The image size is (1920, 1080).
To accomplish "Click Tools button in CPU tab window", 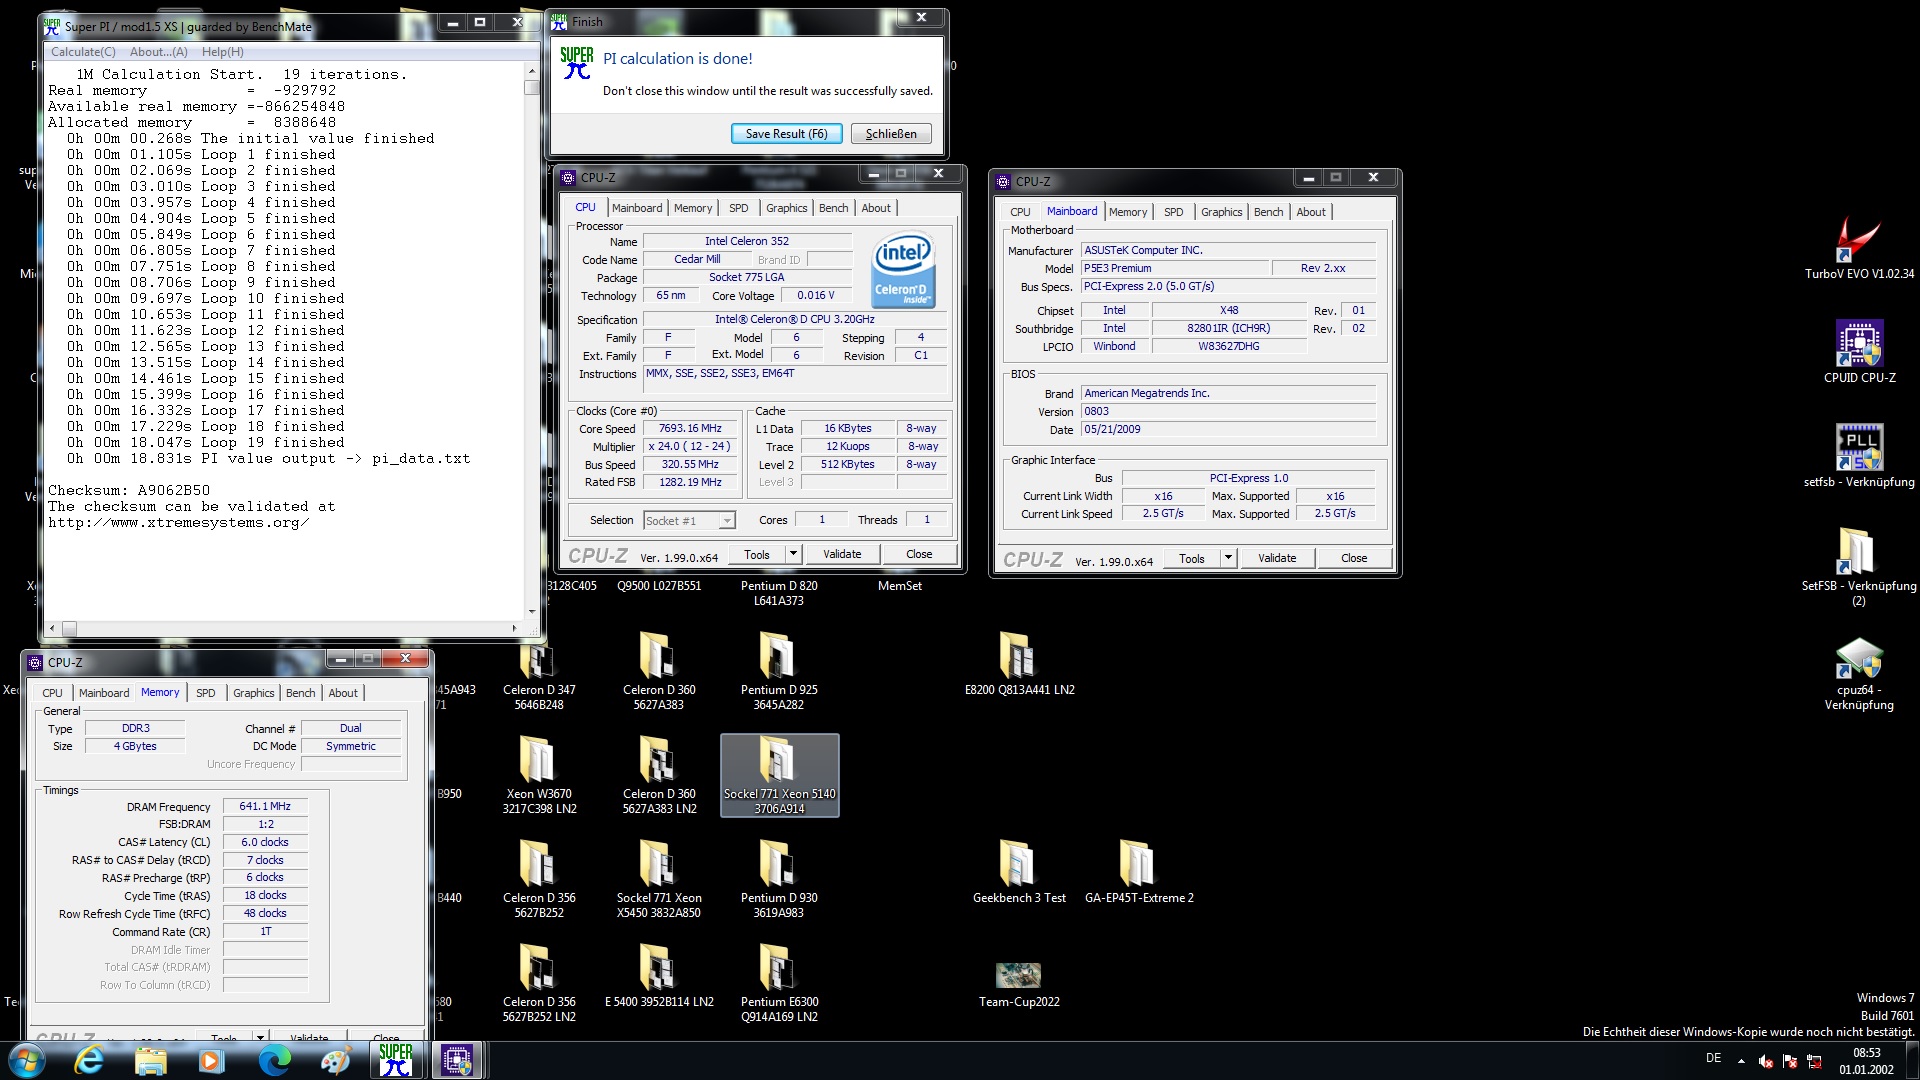I will [757, 554].
